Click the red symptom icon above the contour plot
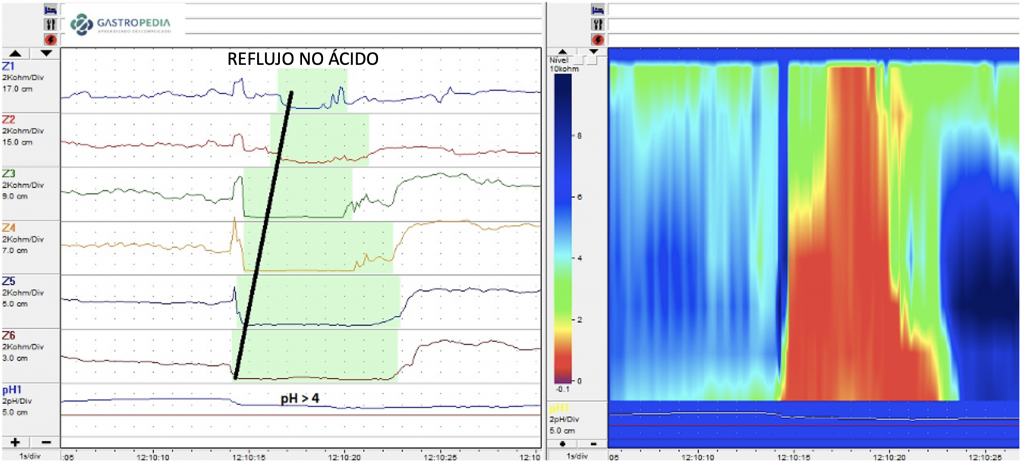1024x466 pixels. coord(598,38)
